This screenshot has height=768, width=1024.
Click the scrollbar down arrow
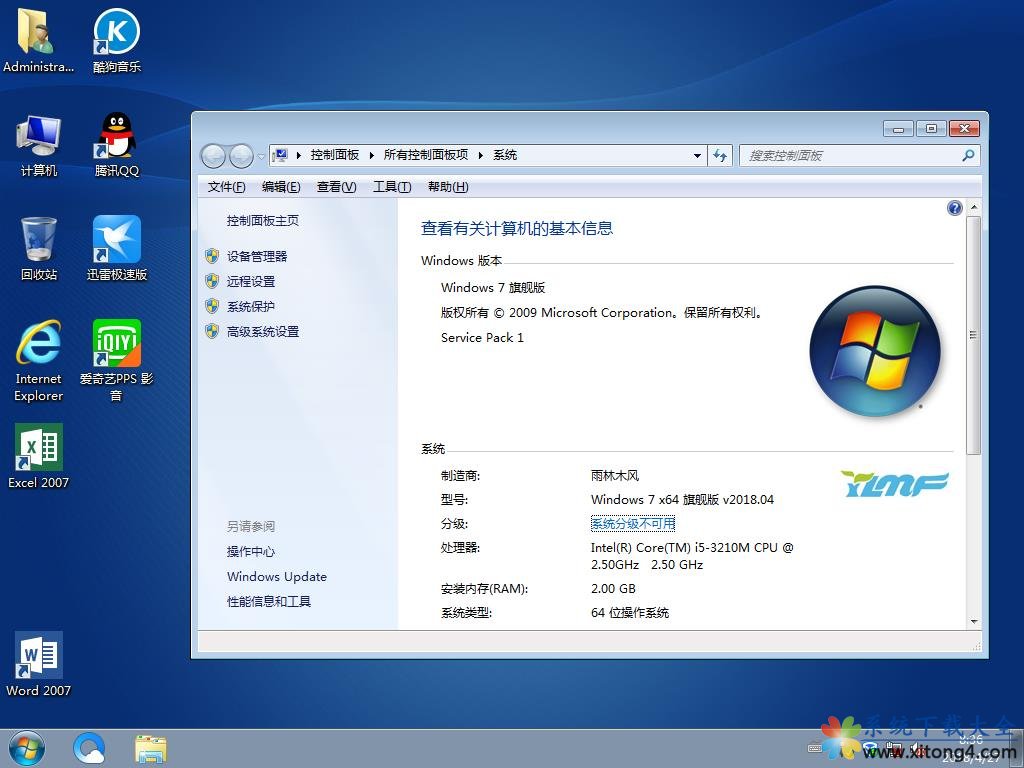974,621
